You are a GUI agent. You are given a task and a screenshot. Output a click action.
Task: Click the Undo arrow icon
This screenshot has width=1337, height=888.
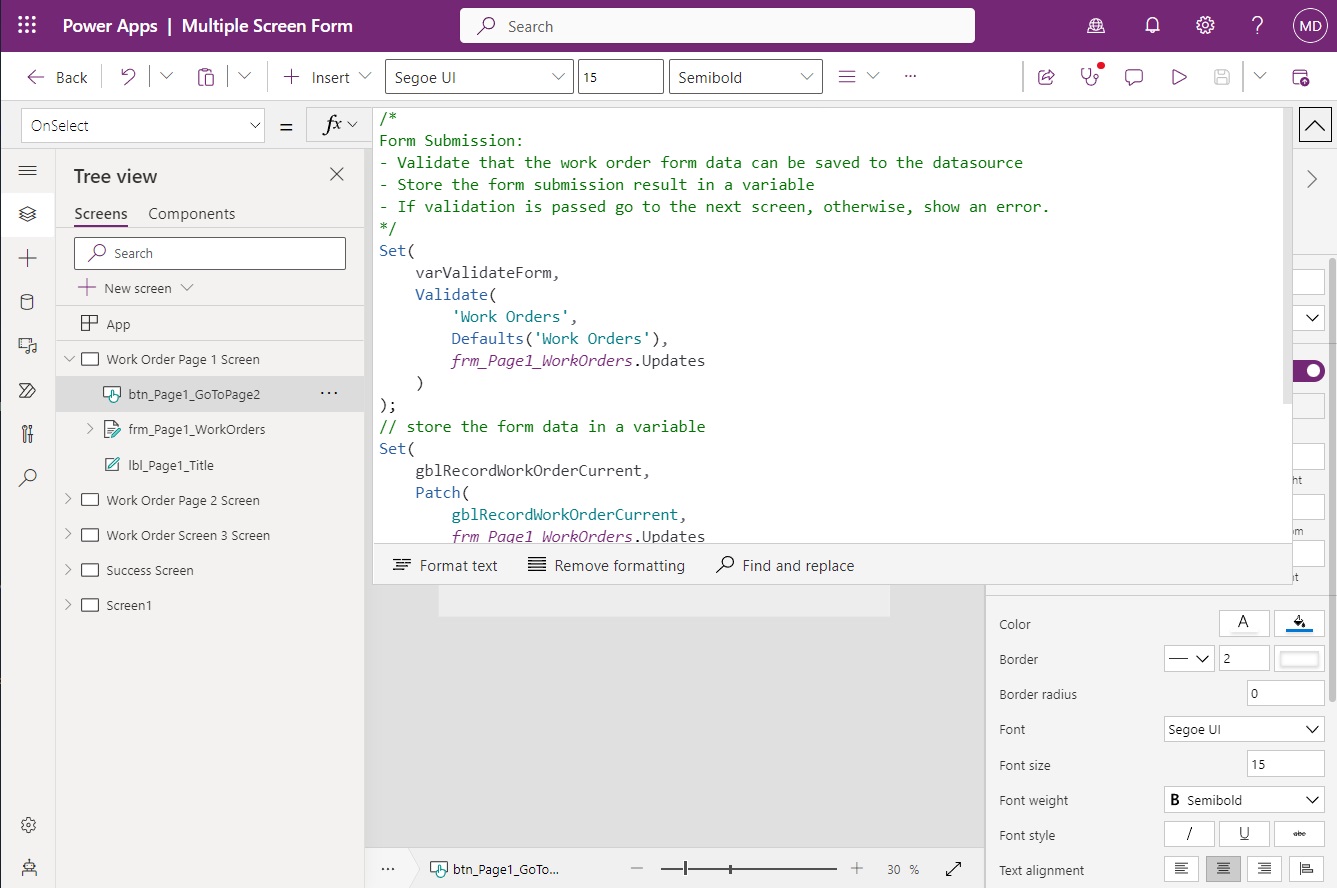click(x=128, y=77)
